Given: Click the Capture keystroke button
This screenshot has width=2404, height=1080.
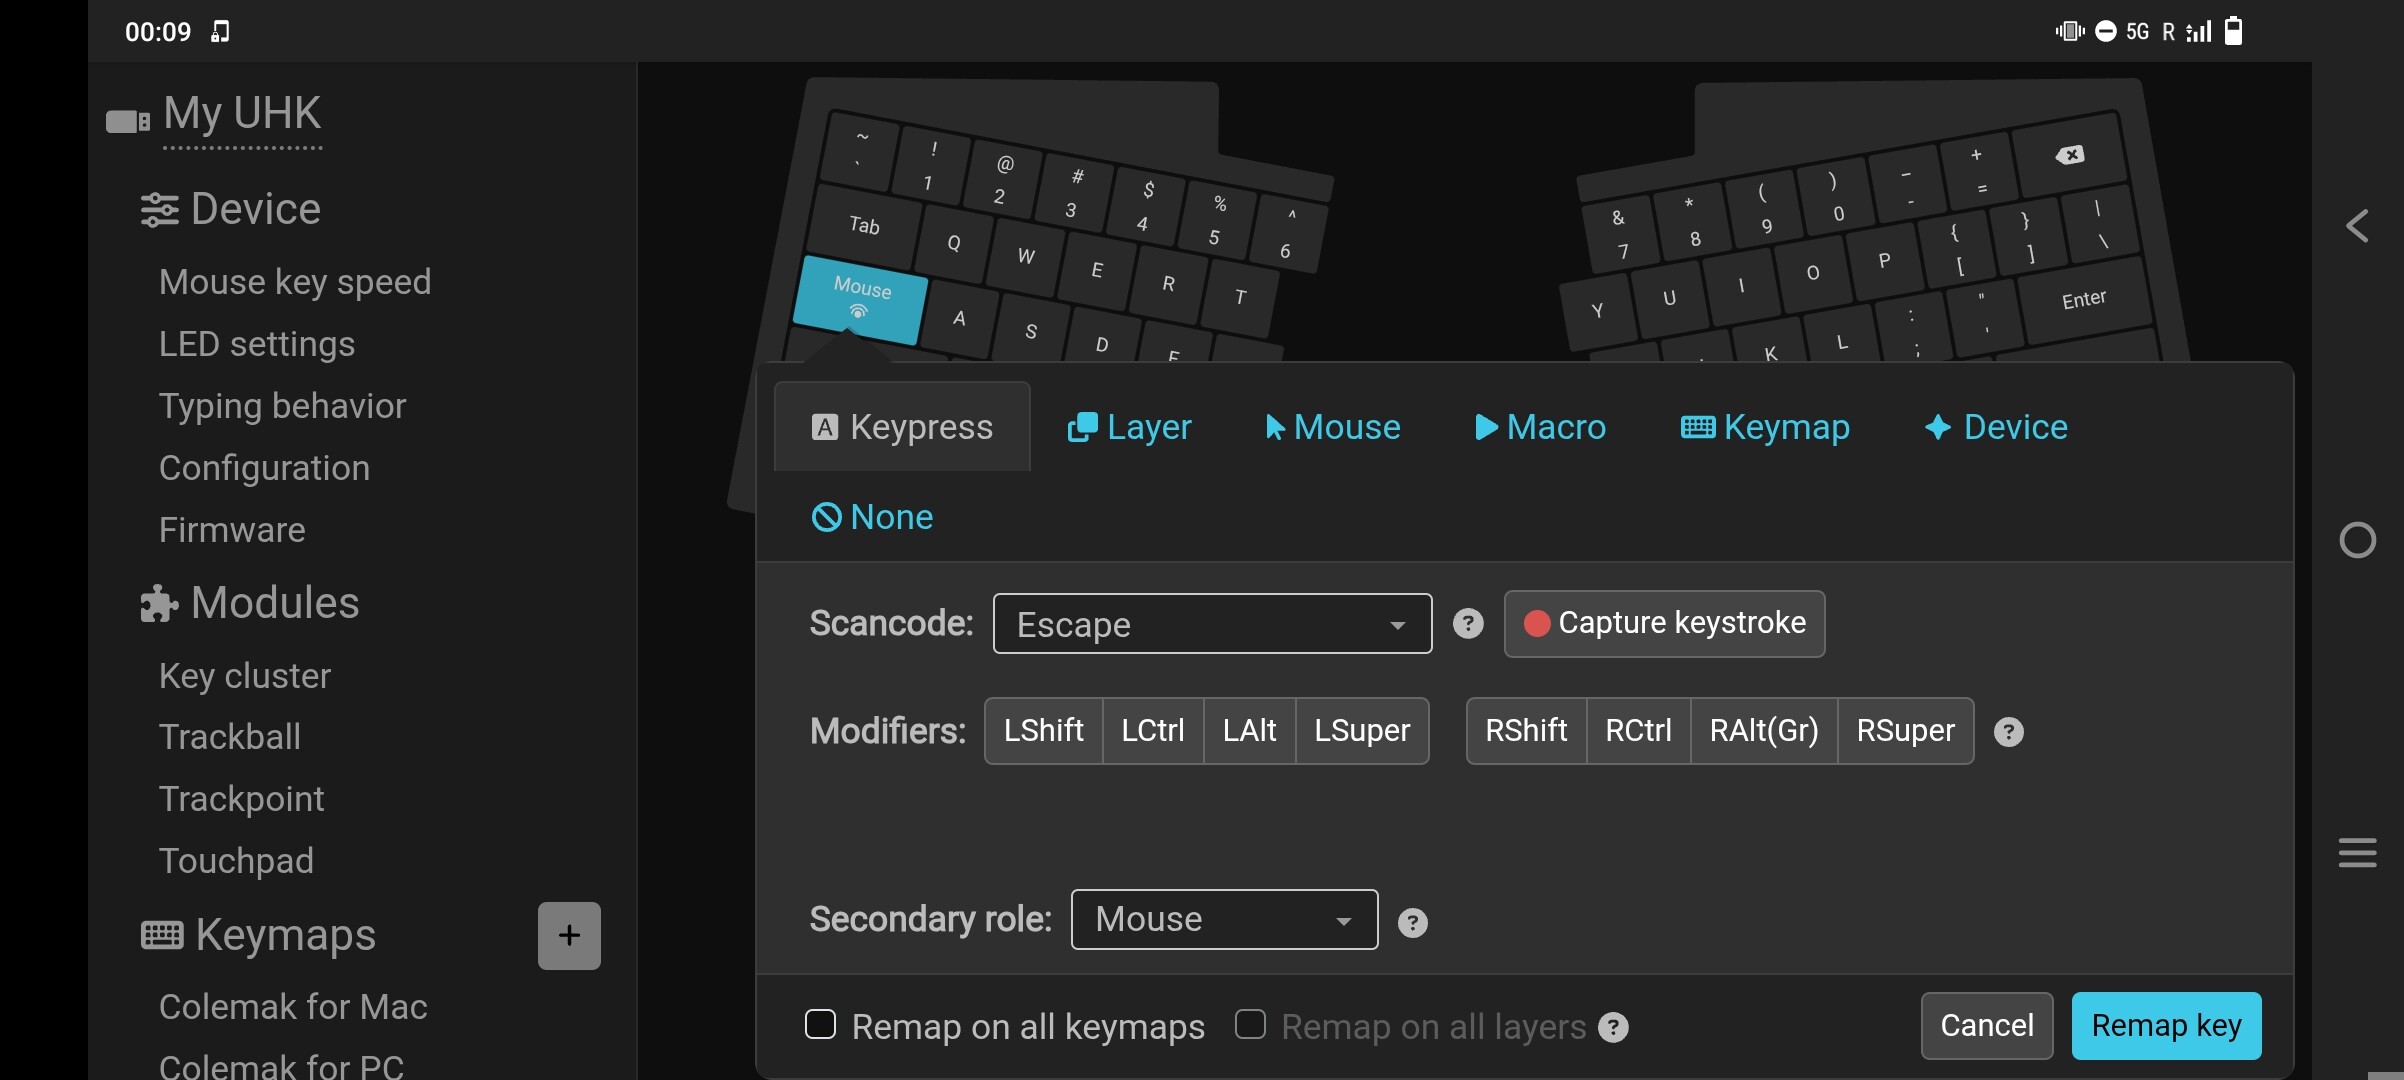Looking at the screenshot, I should click(x=1664, y=624).
